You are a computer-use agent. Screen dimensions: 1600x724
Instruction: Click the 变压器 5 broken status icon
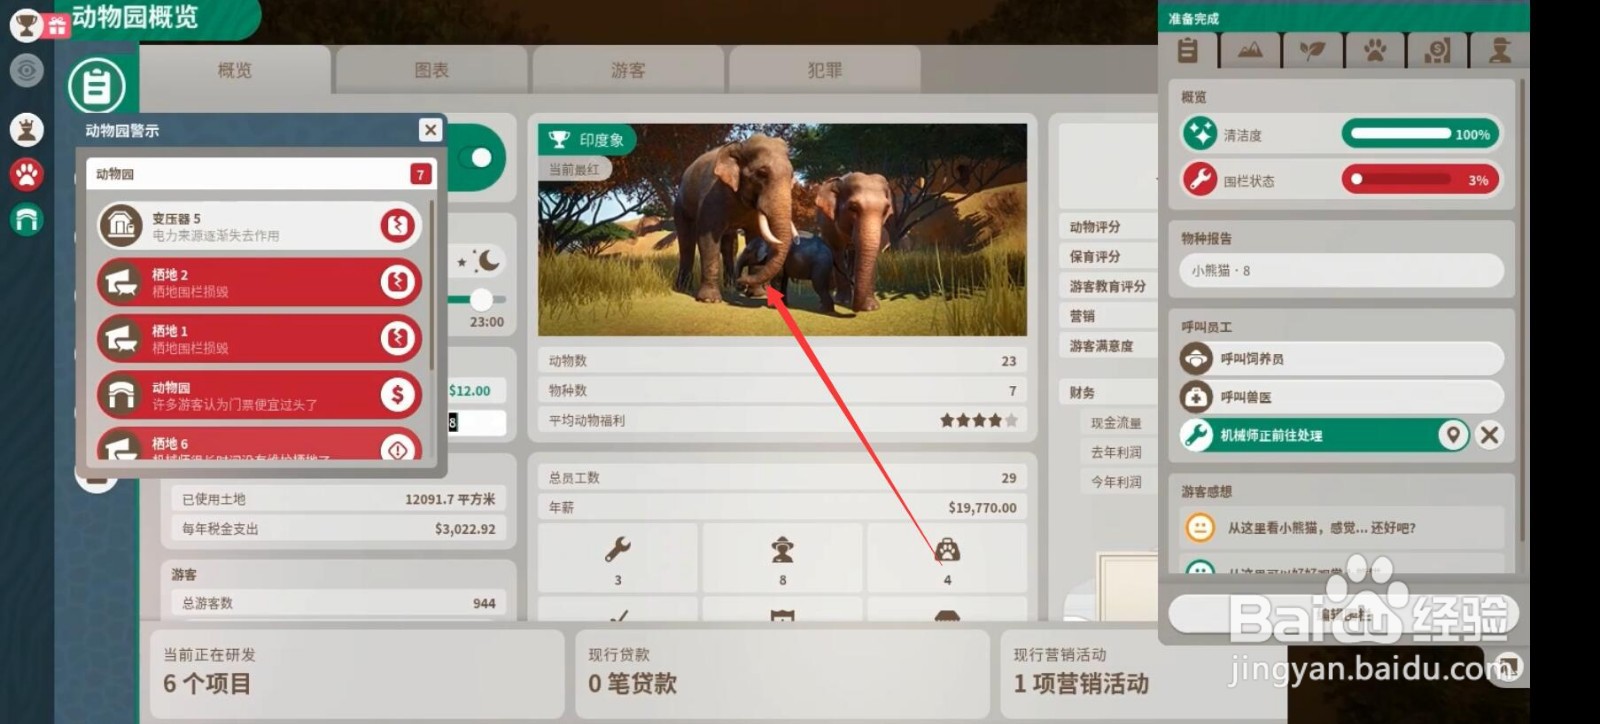(398, 226)
